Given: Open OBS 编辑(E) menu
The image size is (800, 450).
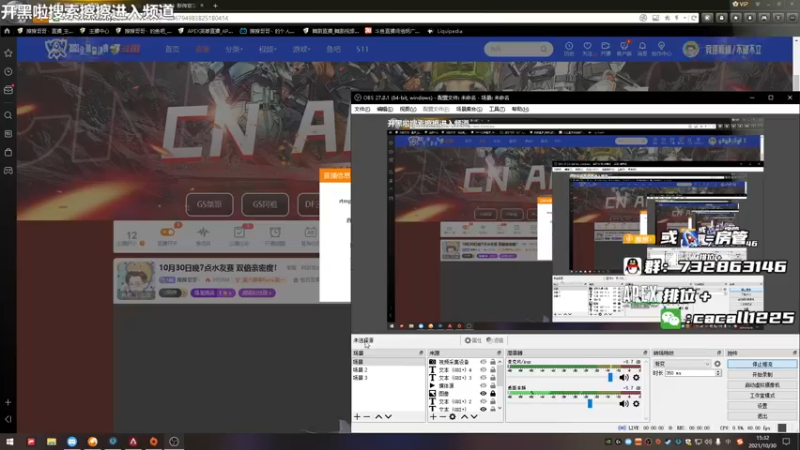Looking at the screenshot, I should (385, 109).
